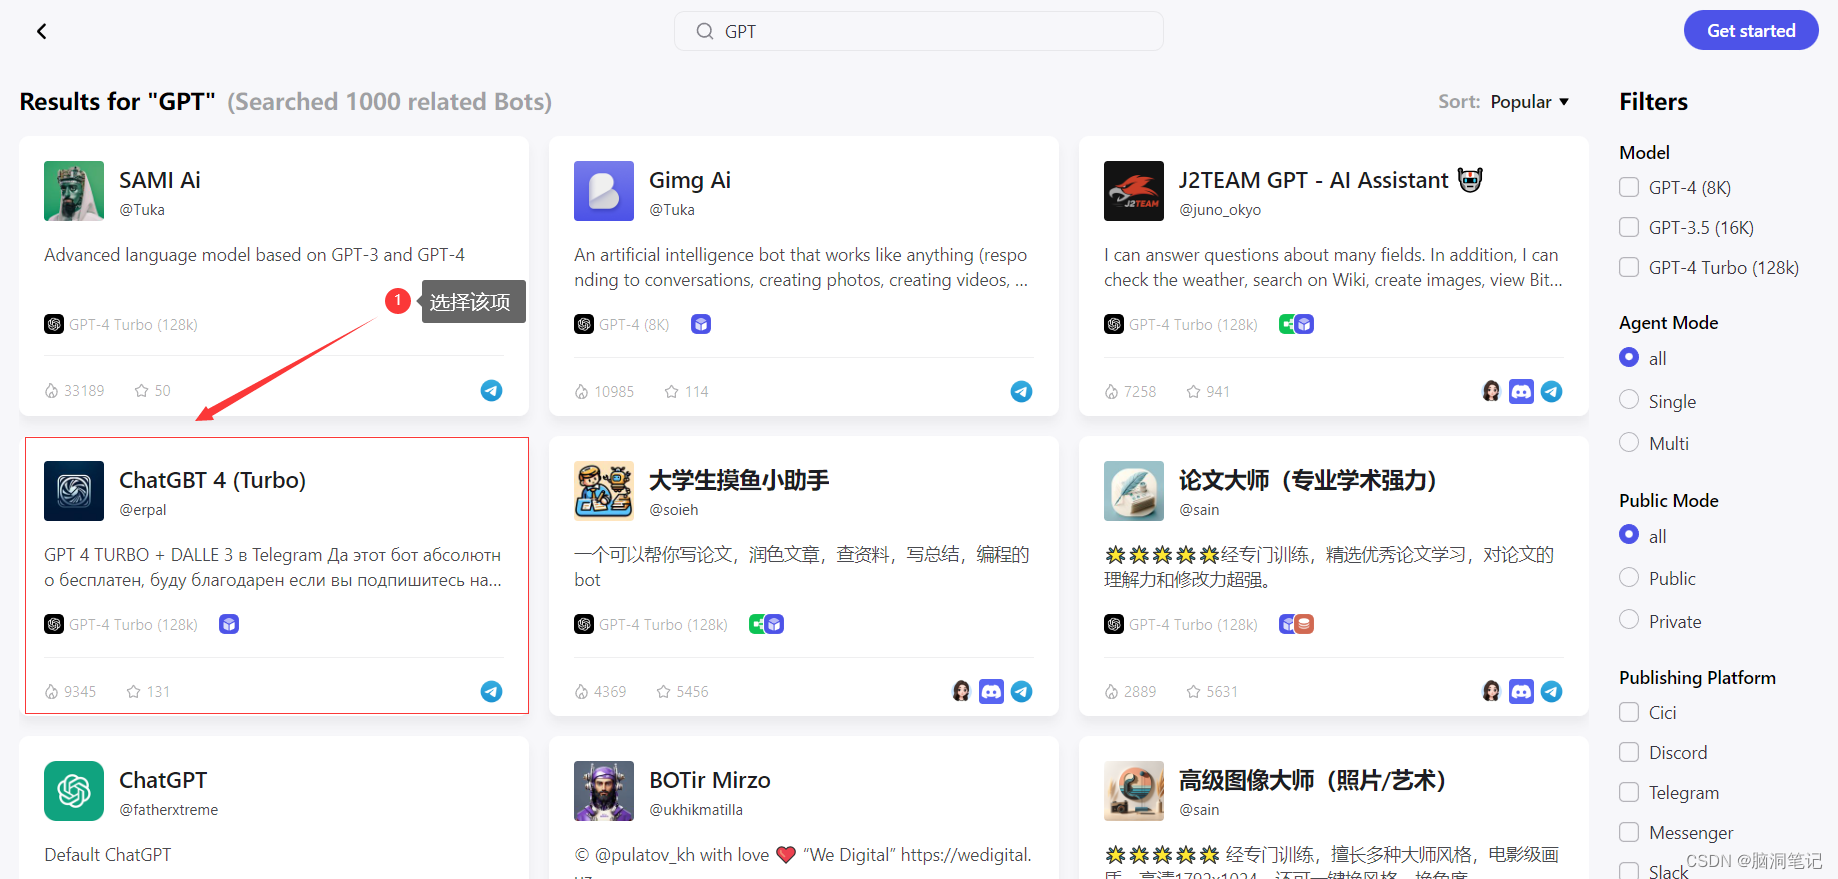Image resolution: width=1838 pixels, height=879 pixels.
Task: Click the @fatherxtreme author name
Action: (x=169, y=810)
